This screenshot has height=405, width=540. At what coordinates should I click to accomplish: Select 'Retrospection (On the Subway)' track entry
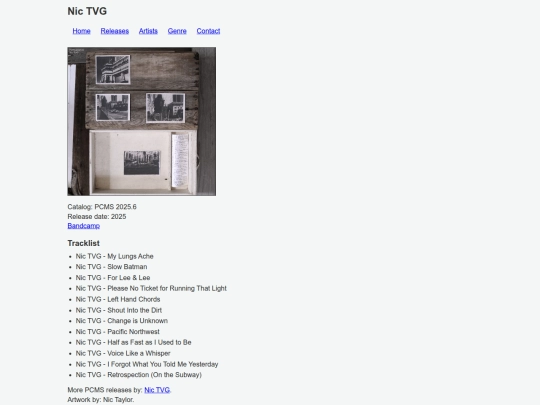tap(139, 375)
